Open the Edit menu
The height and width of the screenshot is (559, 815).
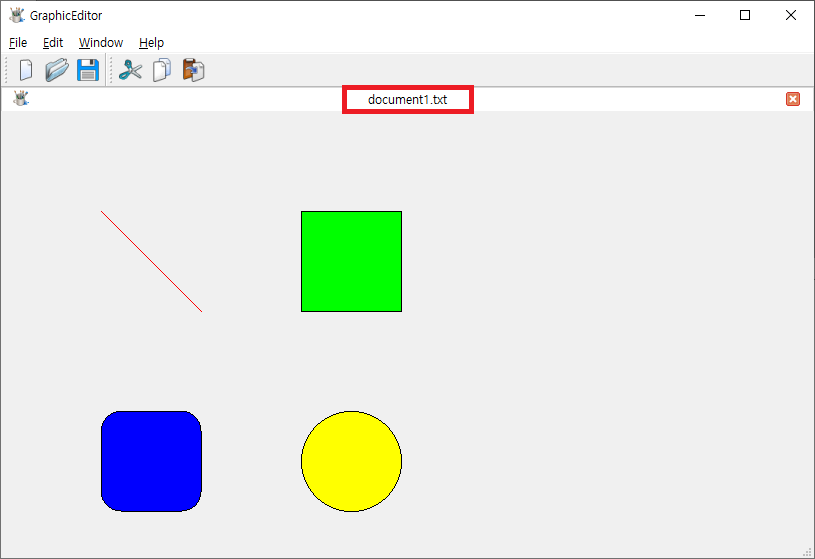point(53,43)
